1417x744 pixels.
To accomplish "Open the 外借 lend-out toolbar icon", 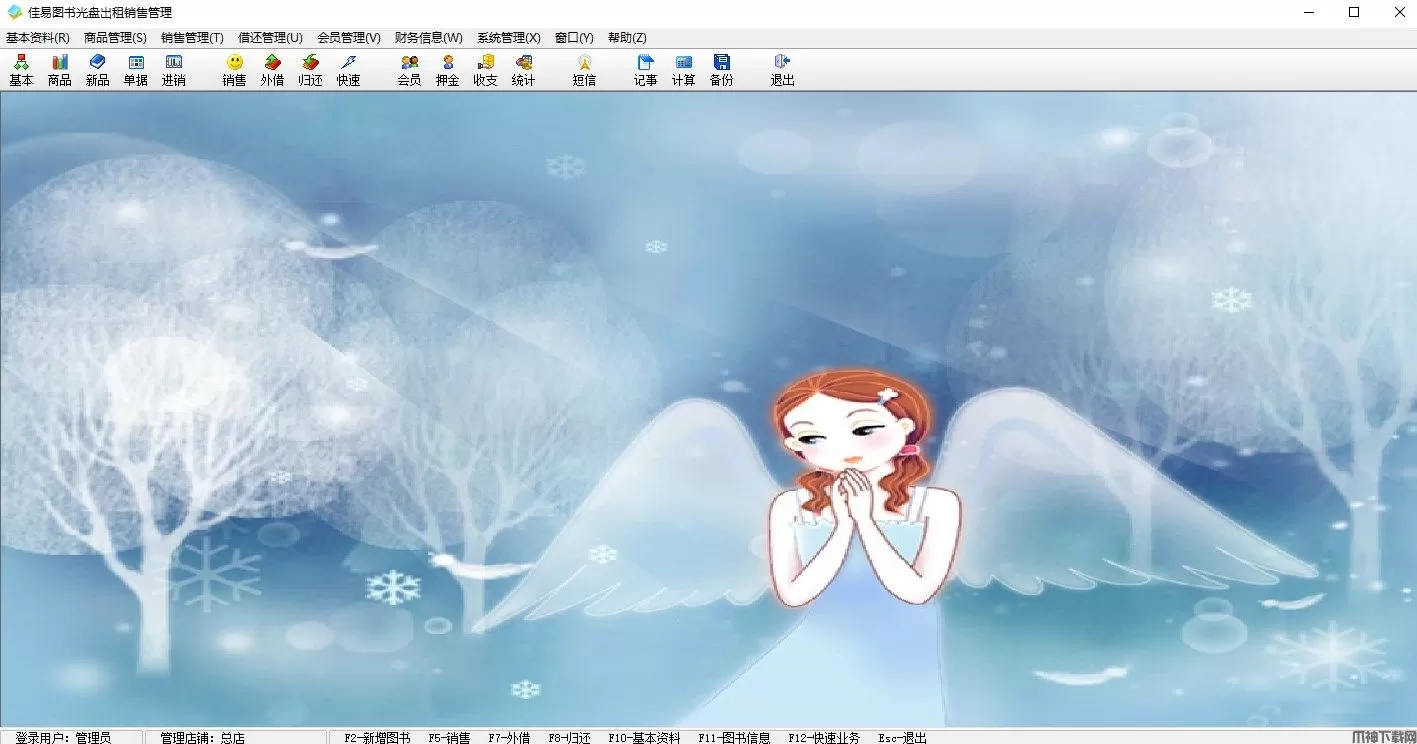I will click(x=272, y=70).
